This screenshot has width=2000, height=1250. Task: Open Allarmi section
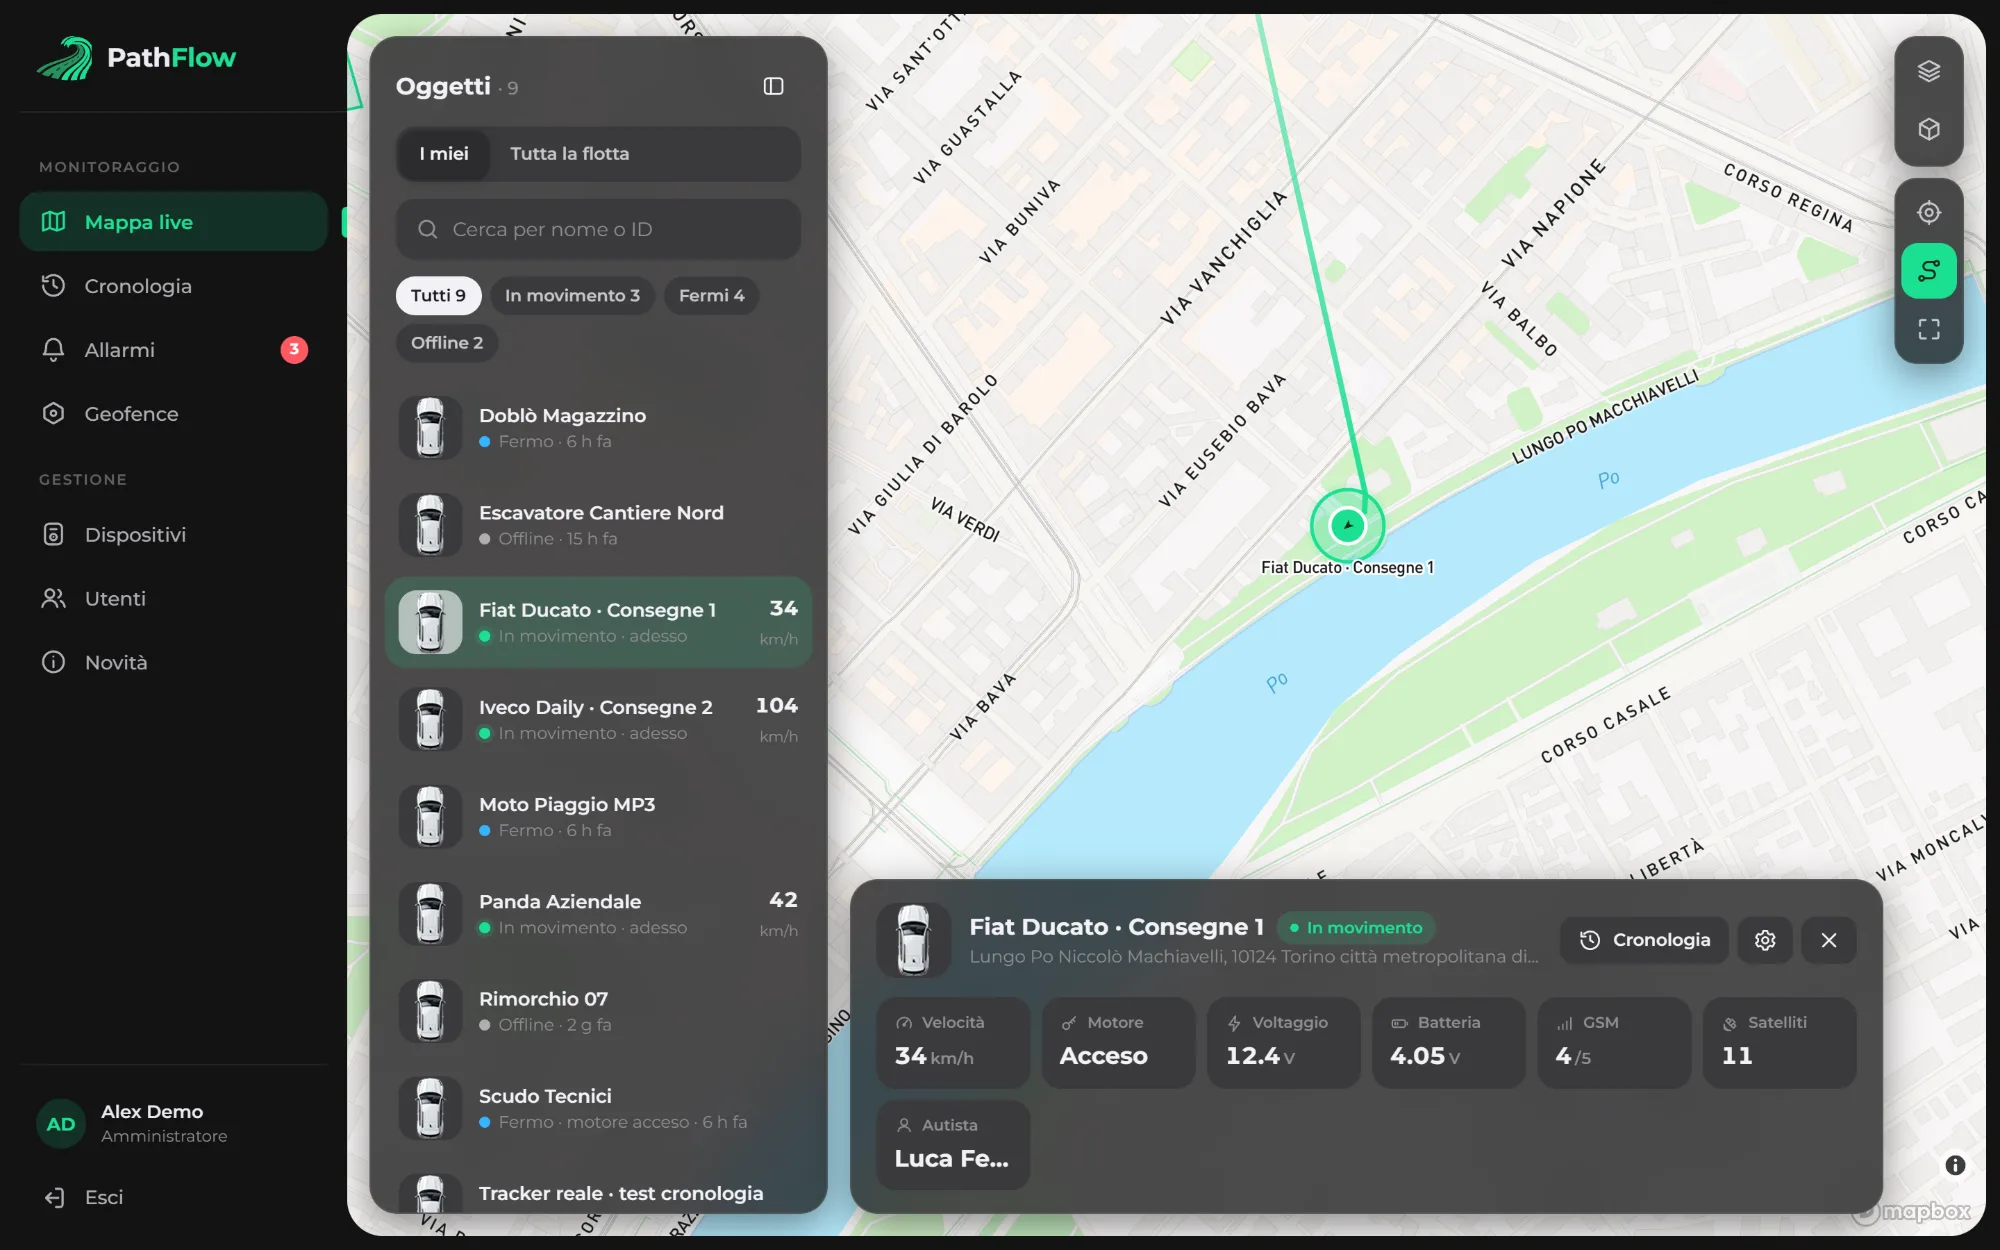click(173, 350)
